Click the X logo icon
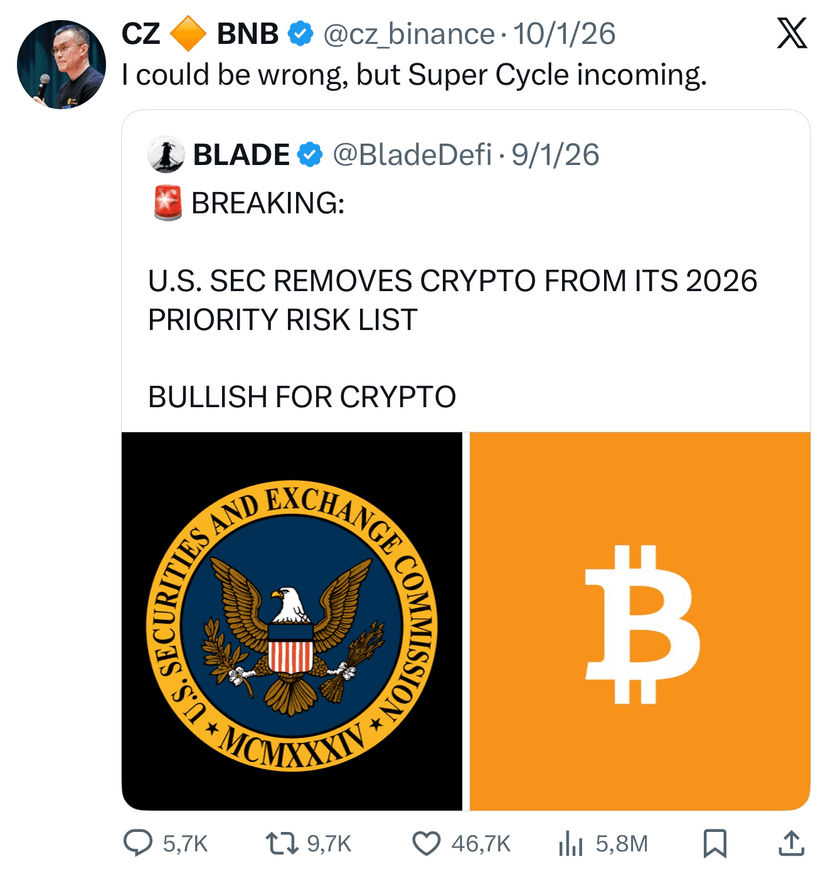This screenshot has width=828, height=884. pyautogui.click(x=792, y=36)
